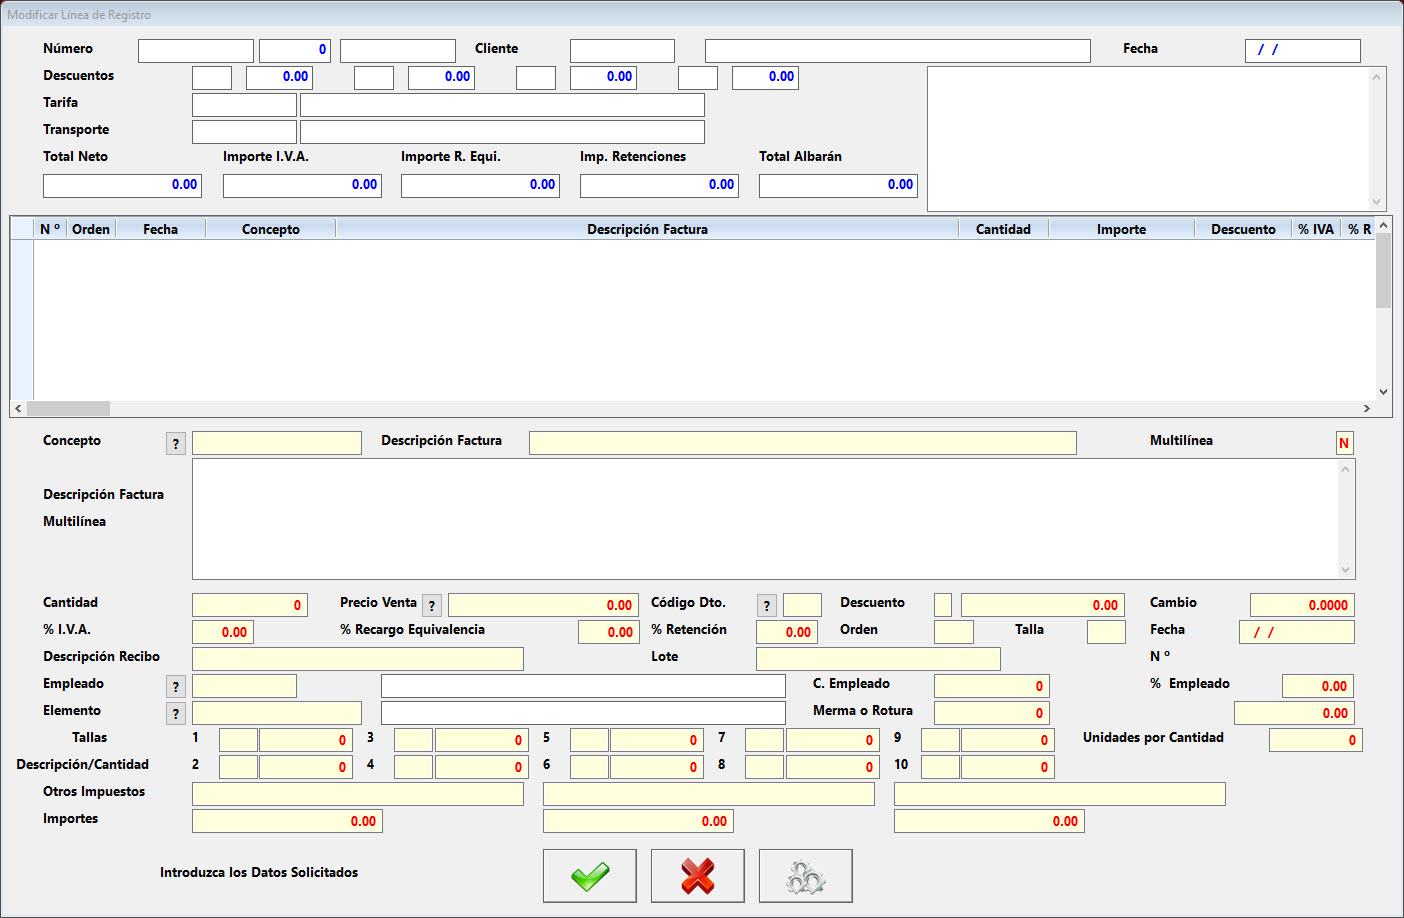The width and height of the screenshot is (1404, 918).
Task: Toggle the Multilínea N indicator field
Action: 1345,443
